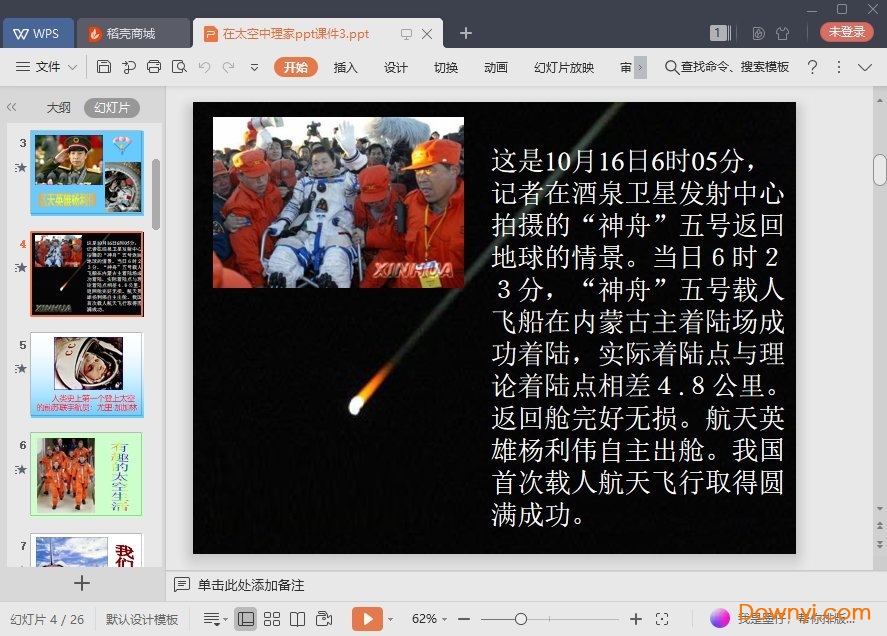
Task: Open the 文件 menu dropdown
Action: click(47, 67)
